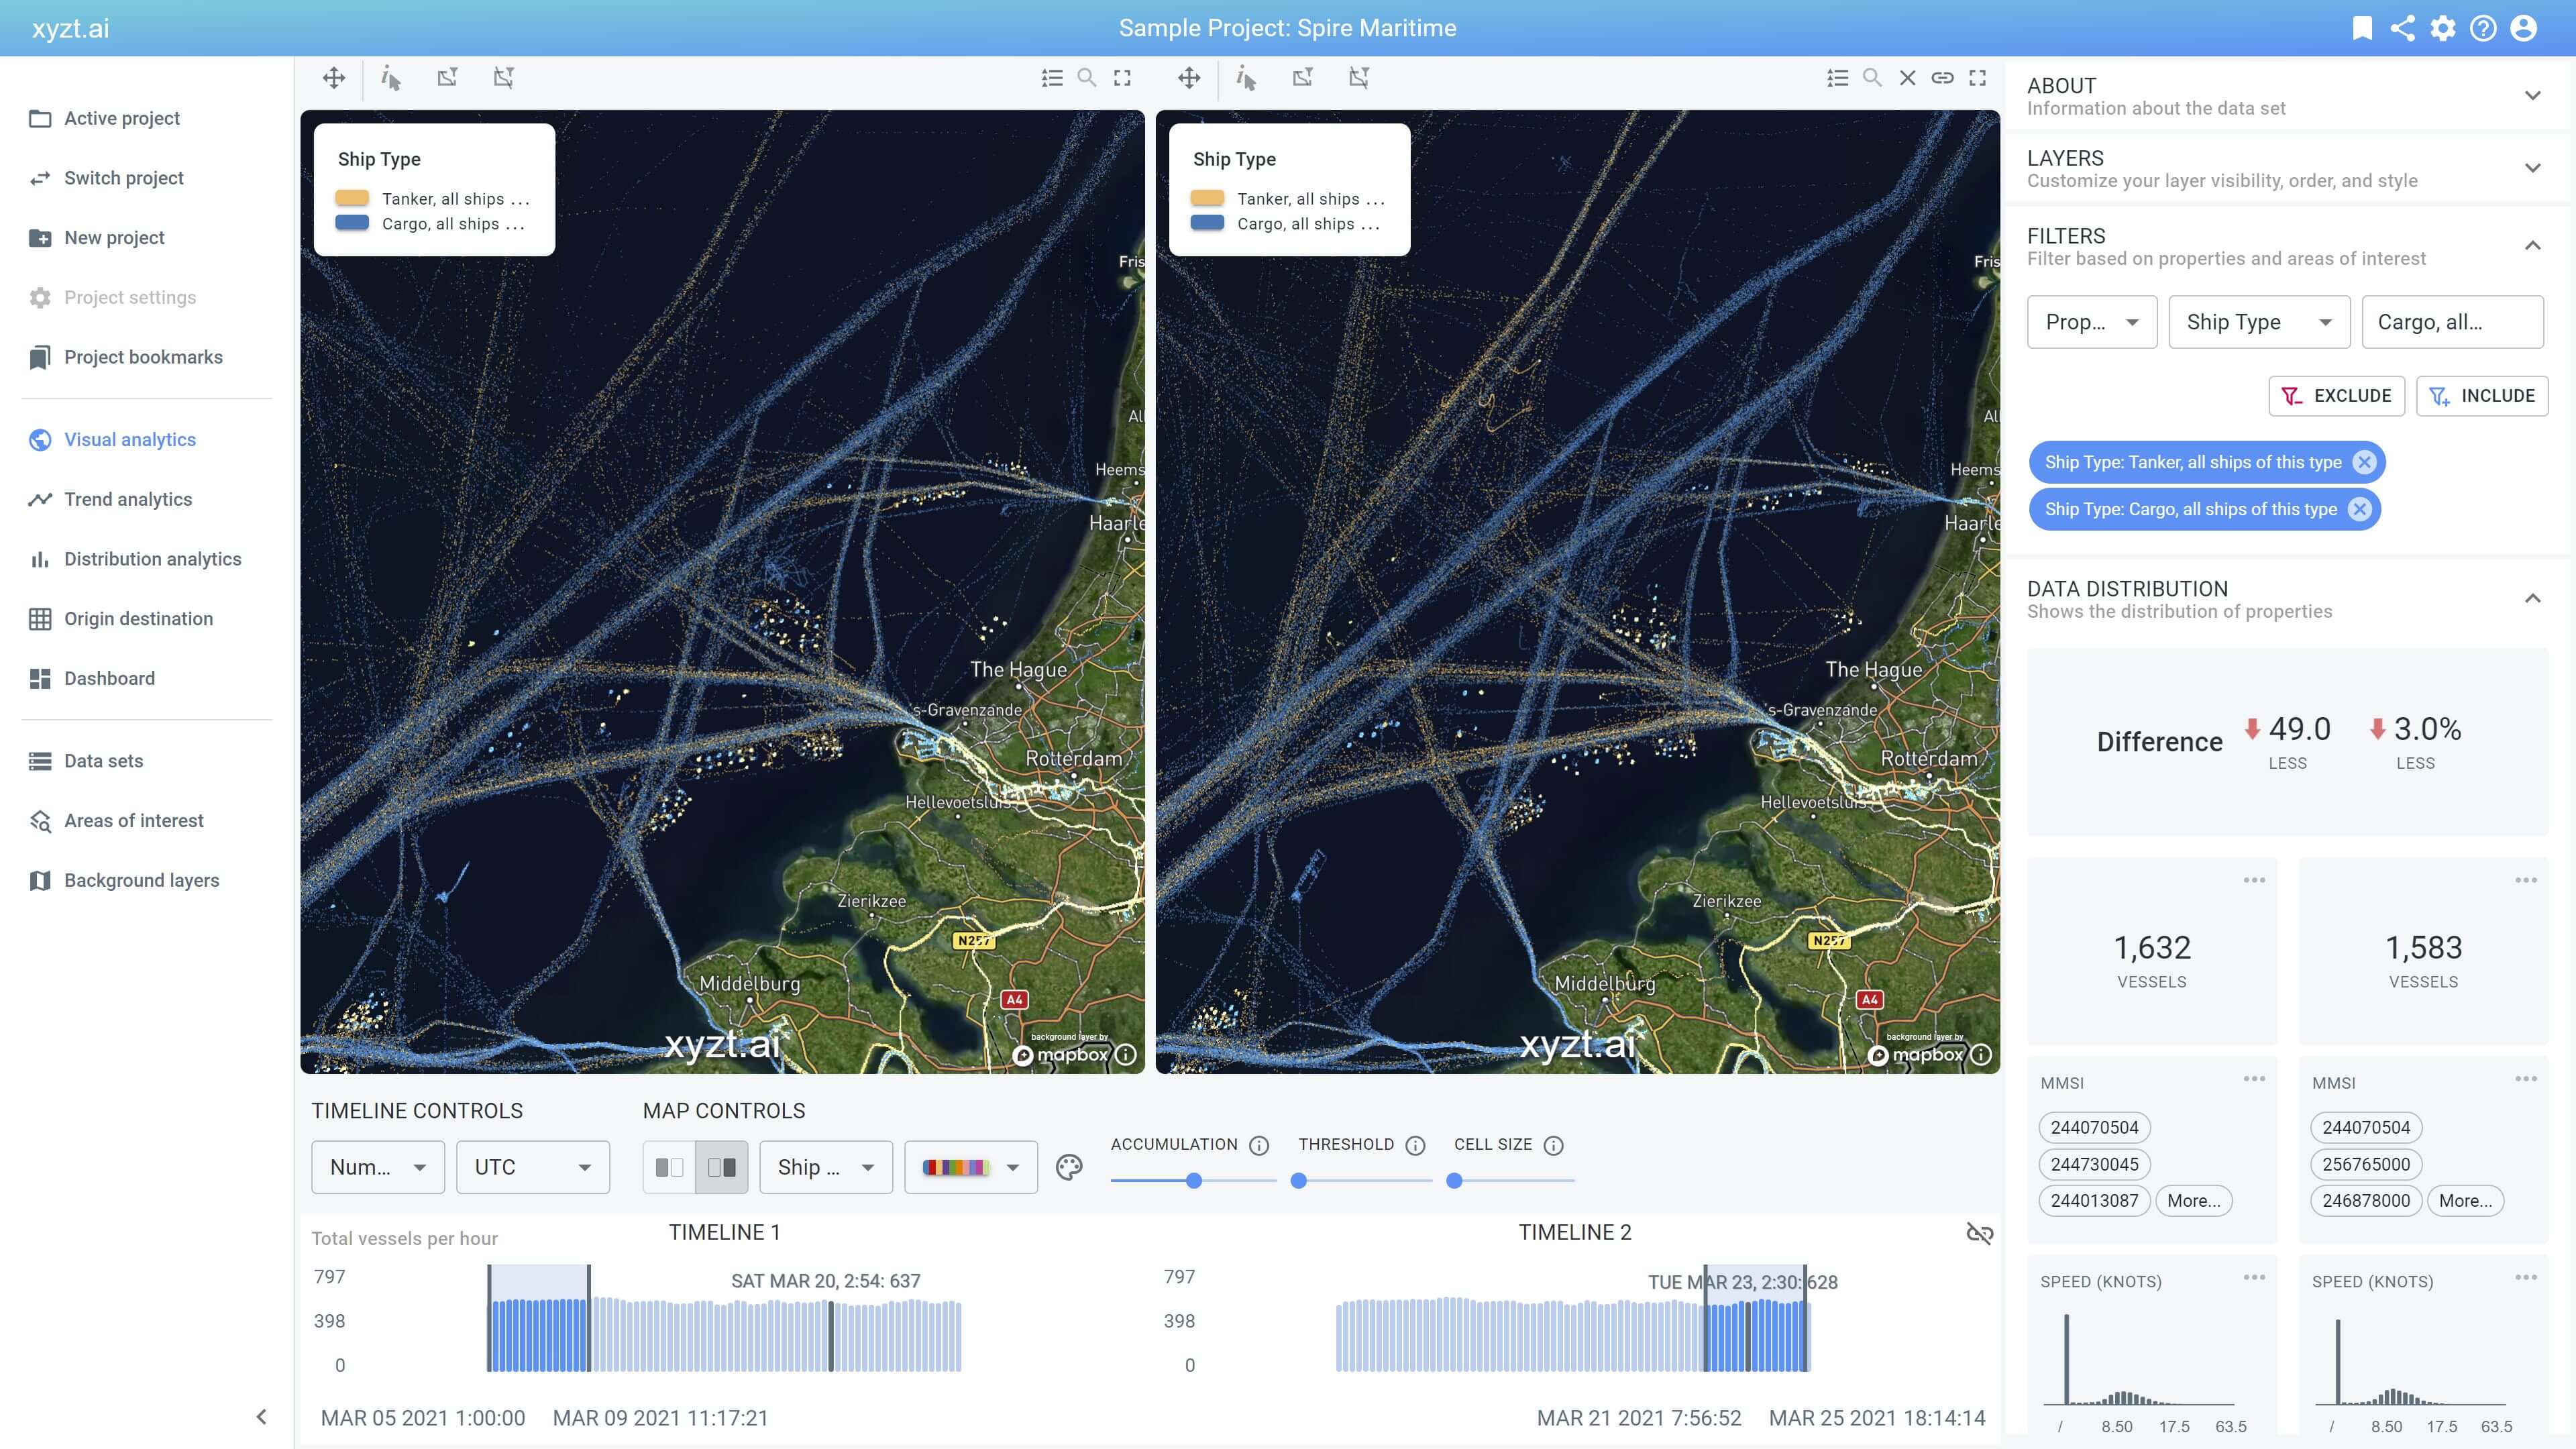Click the Threshold info icon
2576x1449 pixels.
coord(1415,1145)
